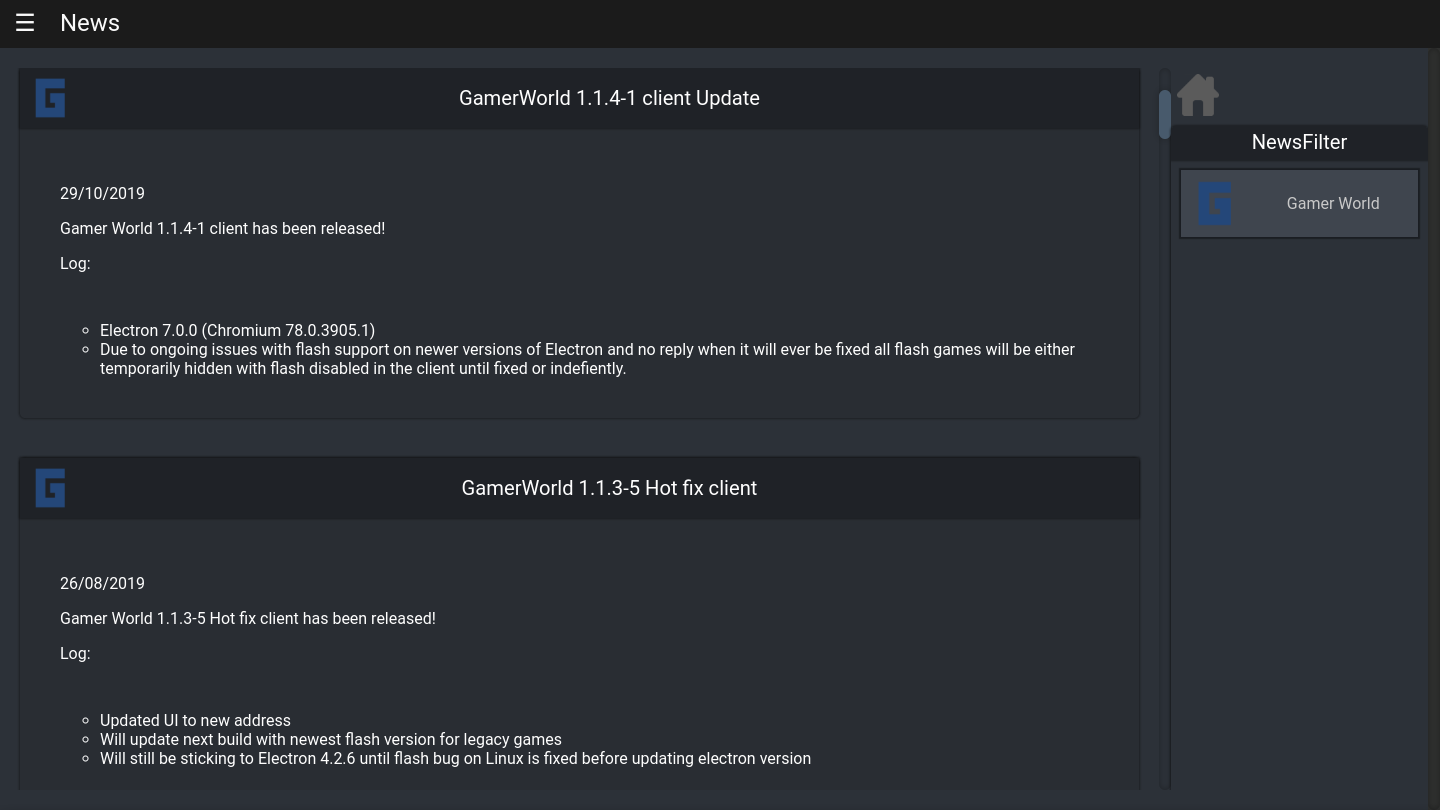Select the Electron 7.0.0 Chromium bullet item
Viewport: 1440px width, 810px height.
point(237,330)
